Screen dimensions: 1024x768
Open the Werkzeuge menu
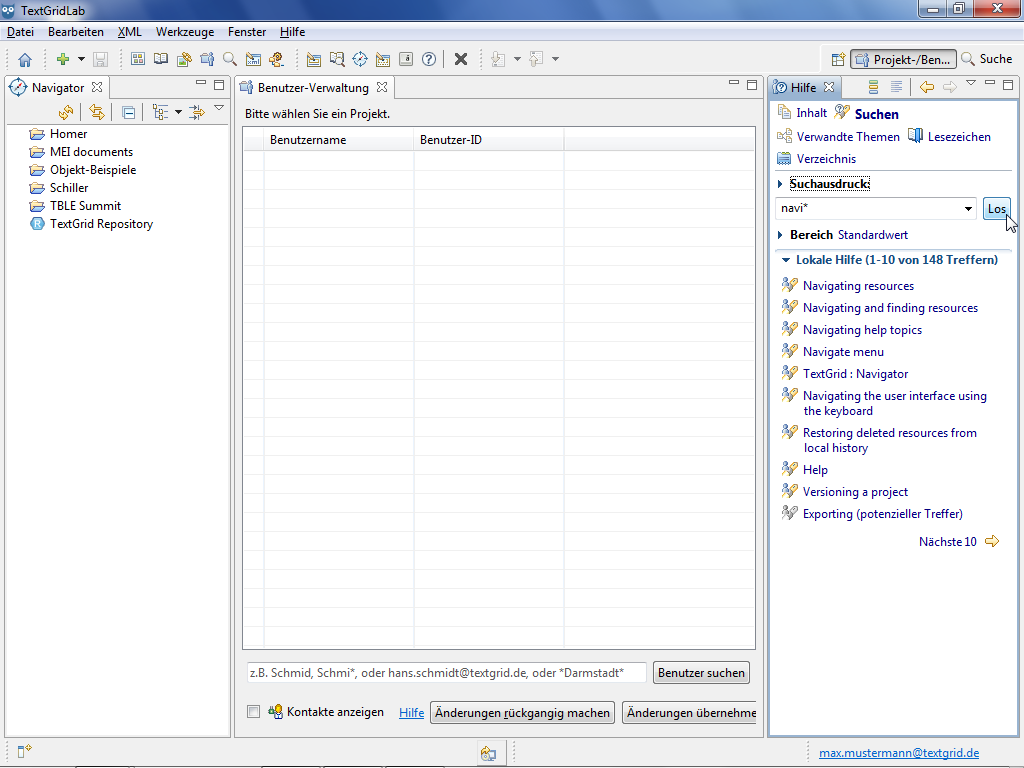184,32
